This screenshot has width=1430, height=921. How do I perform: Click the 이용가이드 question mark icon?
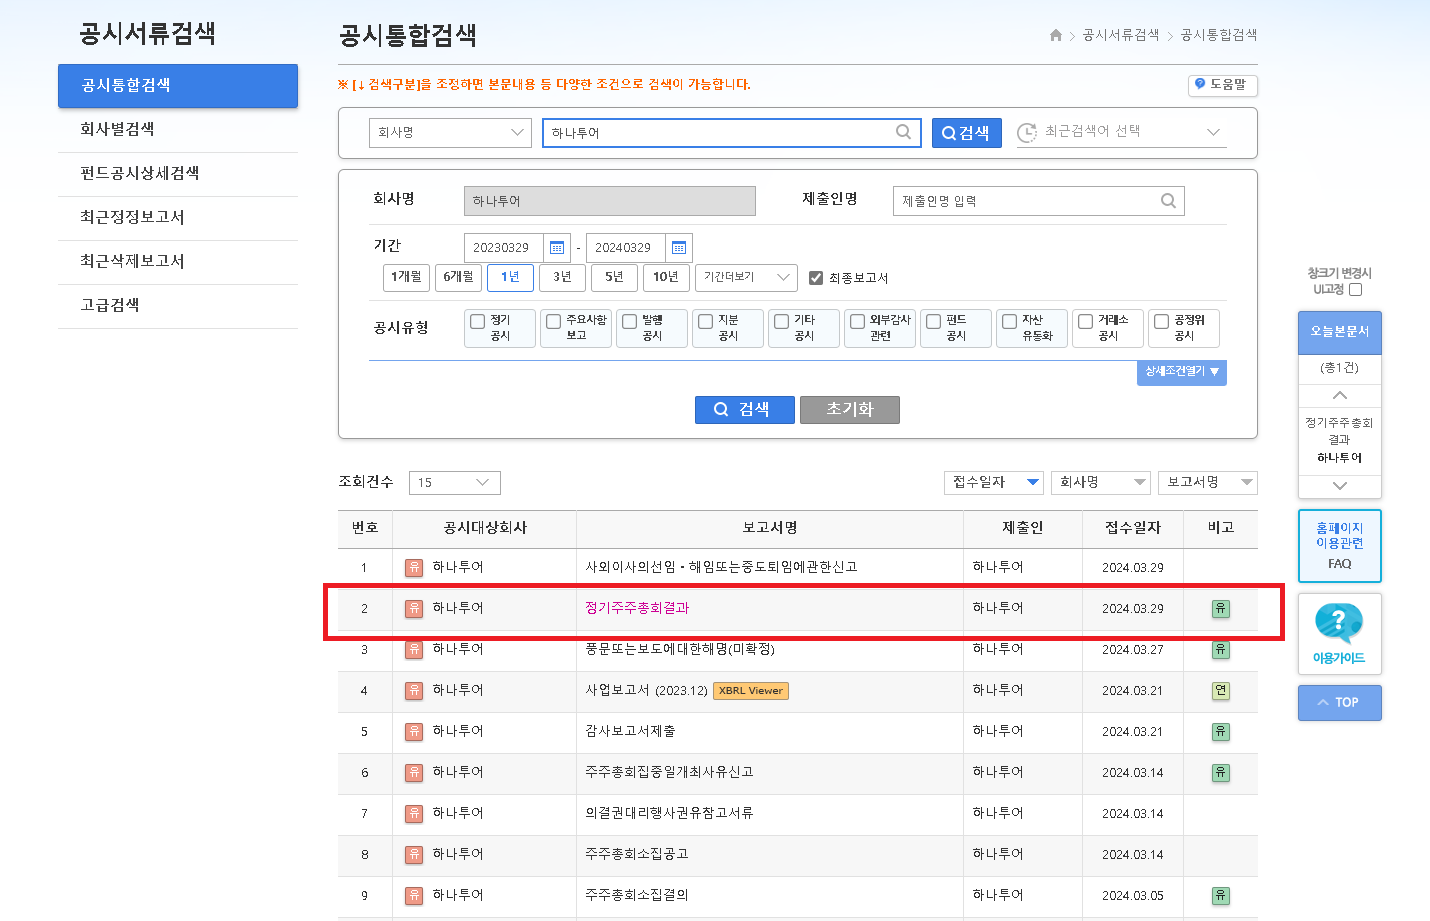pyautogui.click(x=1339, y=622)
